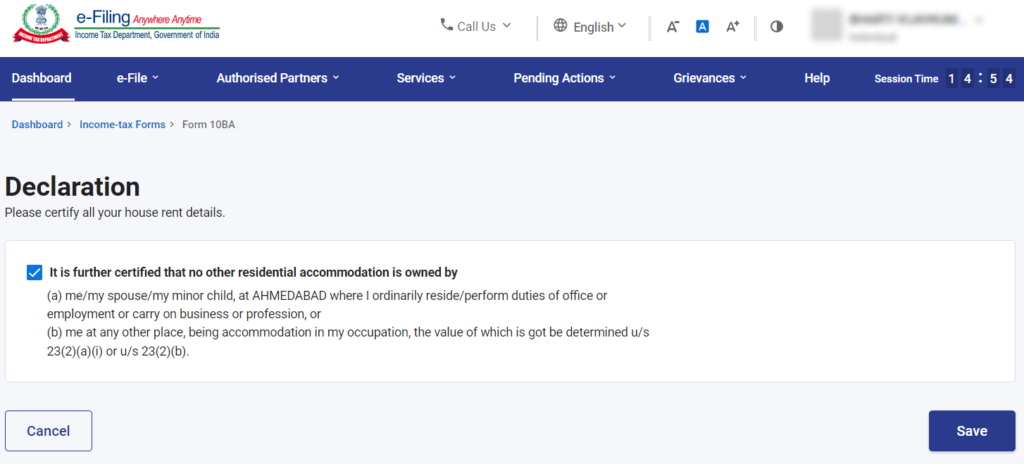
Task: Reset to default font size icon
Action: [702, 27]
